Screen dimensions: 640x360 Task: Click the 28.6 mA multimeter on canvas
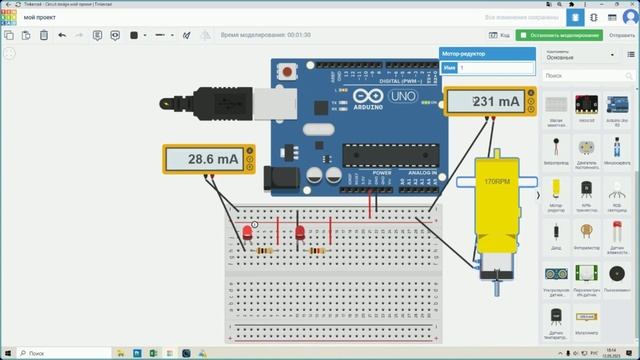tap(209, 159)
